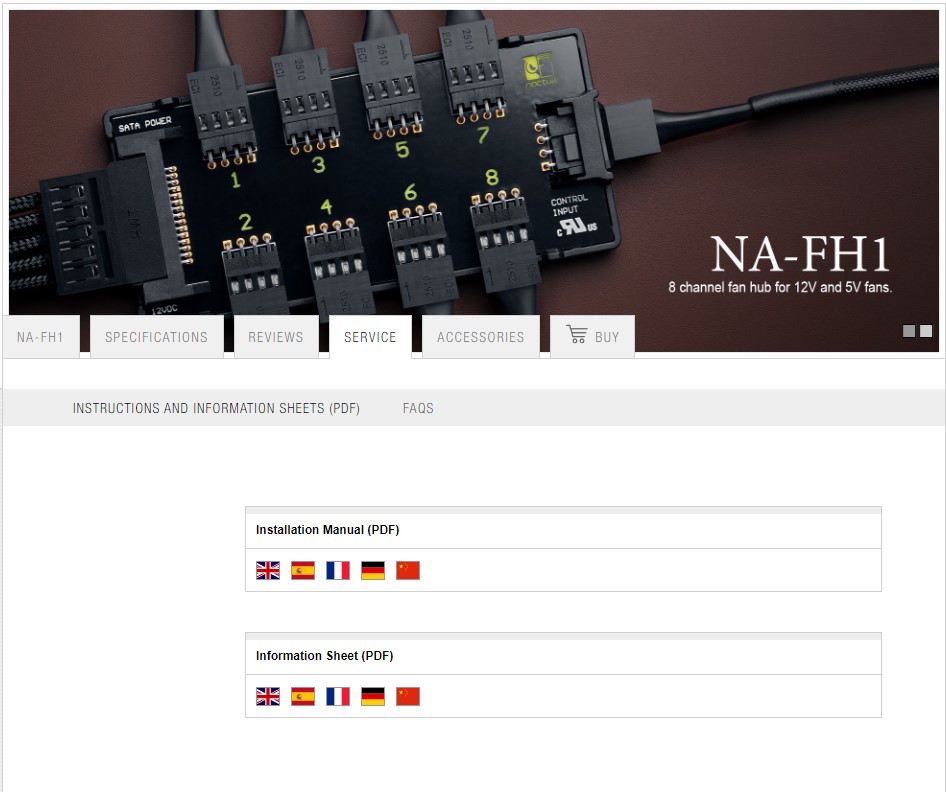946x792 pixels.
Task: View the Accessories tab
Action: (480, 337)
